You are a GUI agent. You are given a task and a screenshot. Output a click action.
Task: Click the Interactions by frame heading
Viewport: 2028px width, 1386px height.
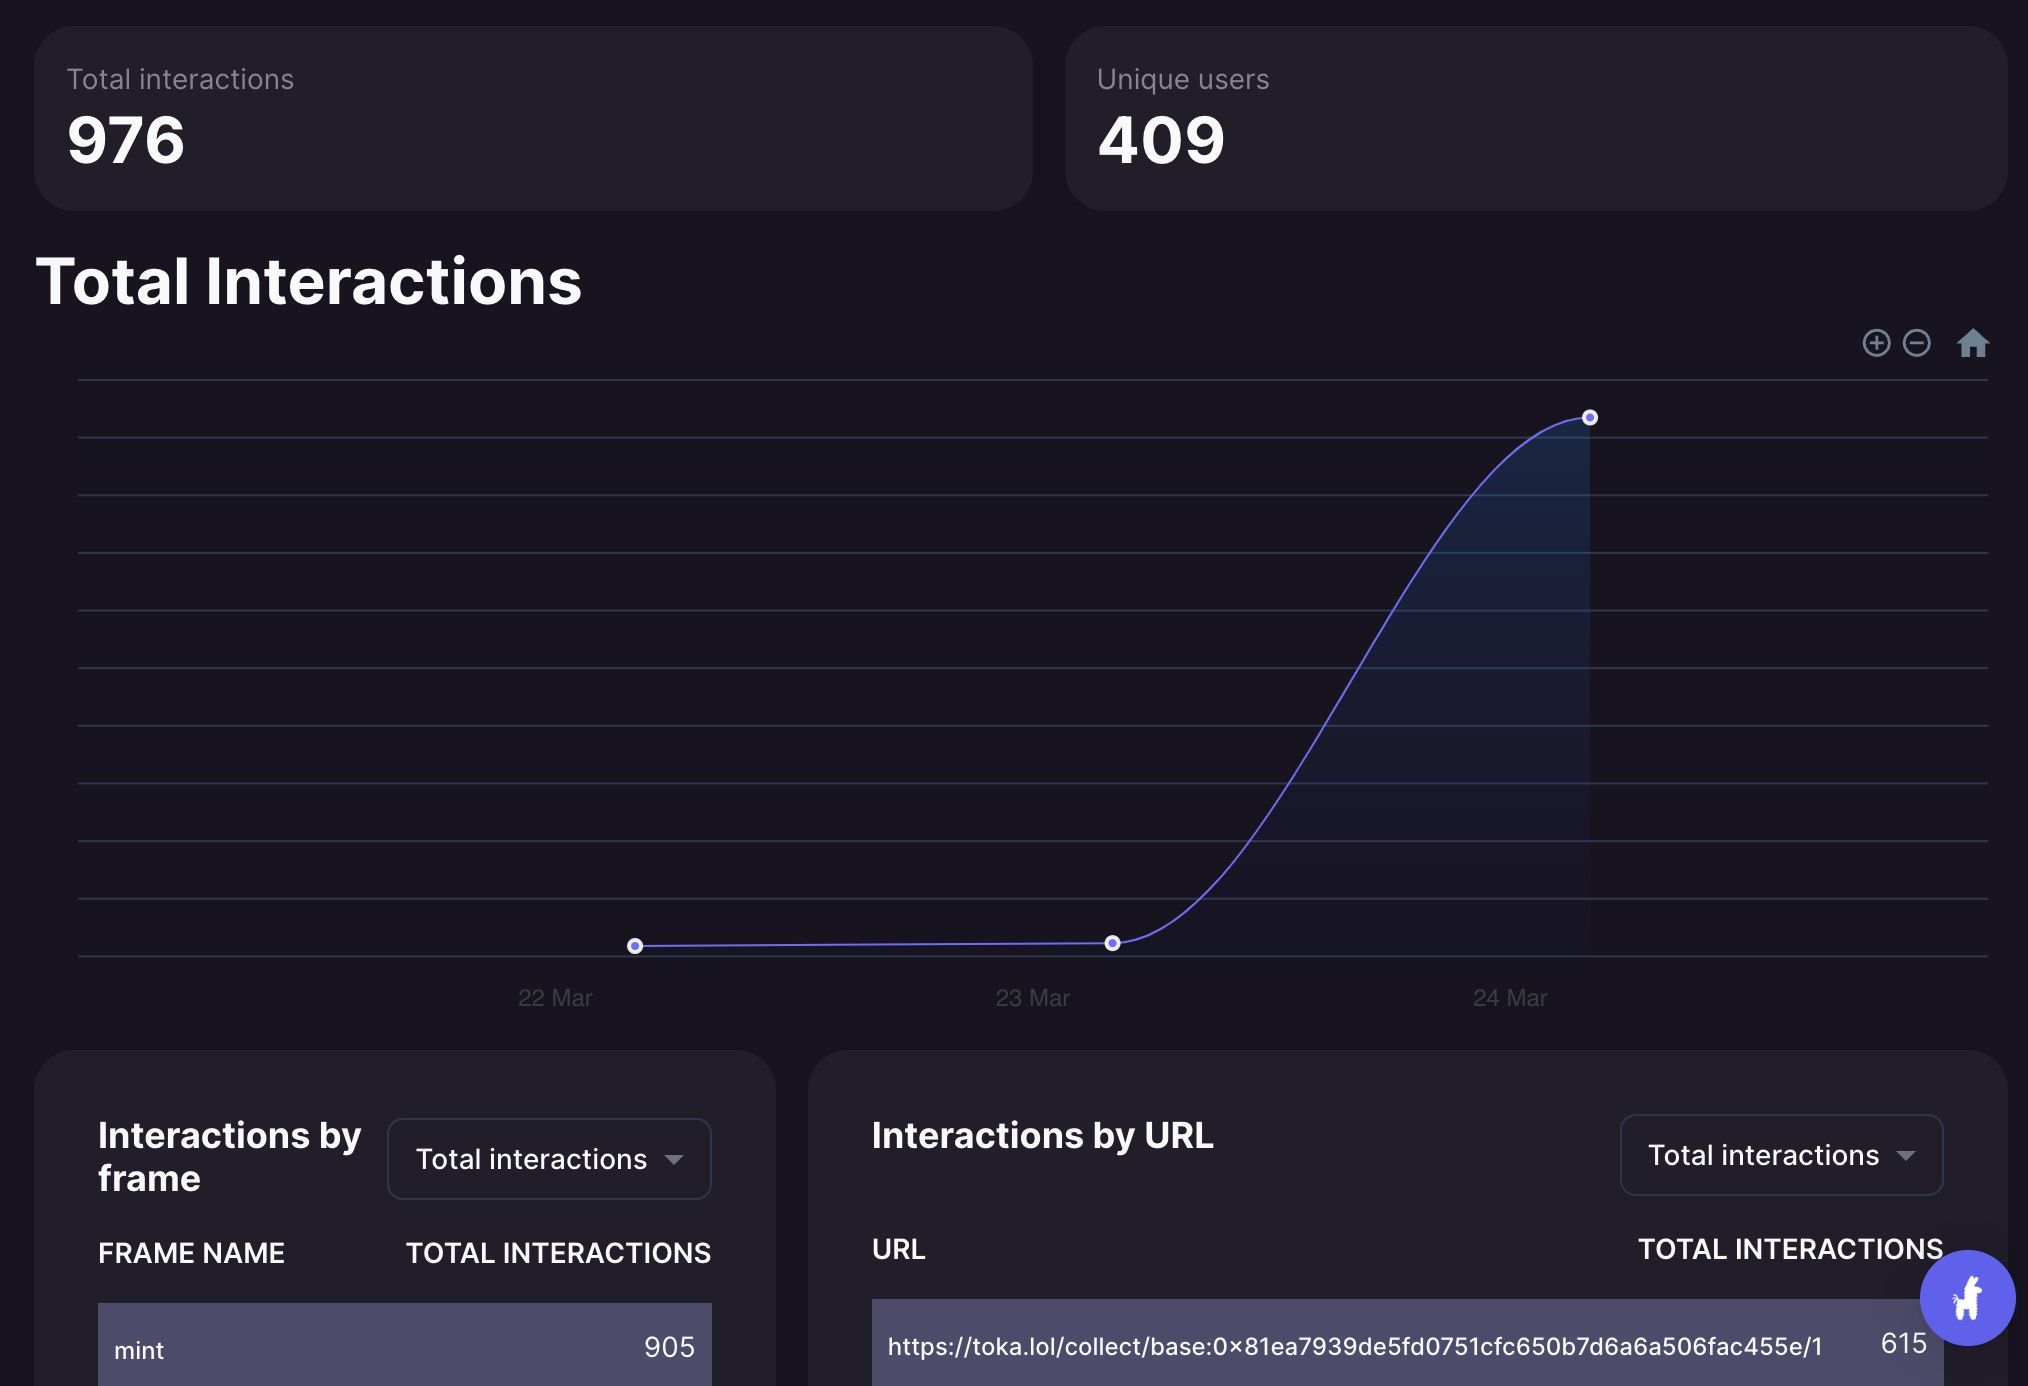click(x=229, y=1156)
